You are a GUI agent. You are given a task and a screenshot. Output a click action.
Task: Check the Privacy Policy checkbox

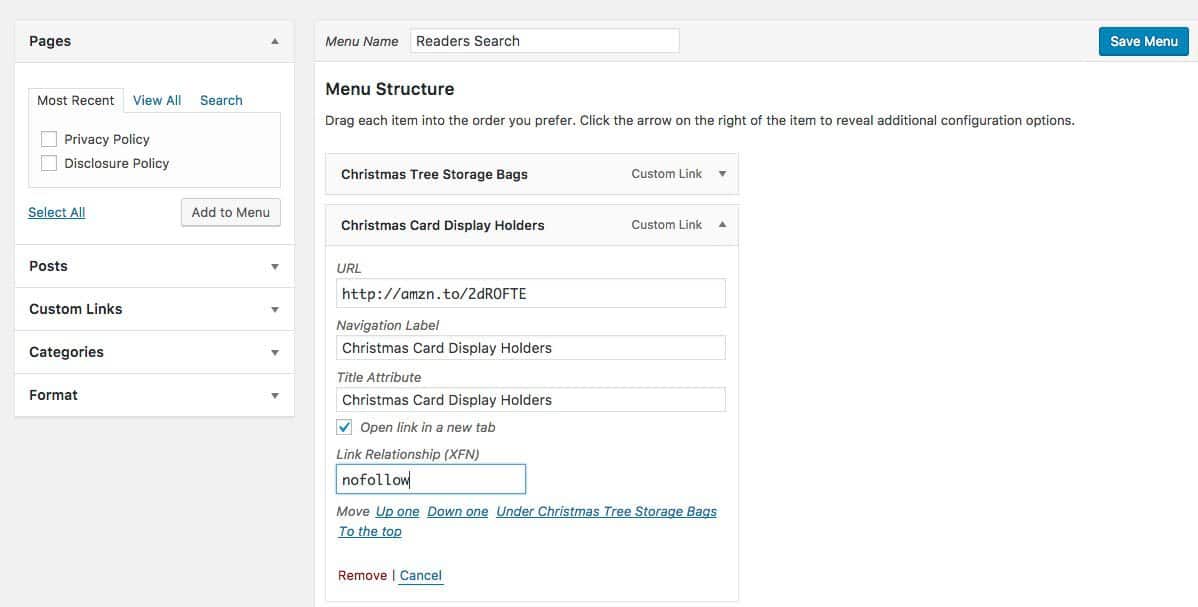[x=49, y=139]
